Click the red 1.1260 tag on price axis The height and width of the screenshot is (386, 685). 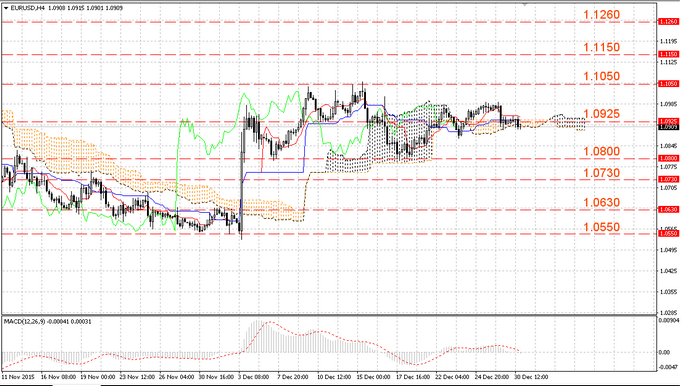668,21
